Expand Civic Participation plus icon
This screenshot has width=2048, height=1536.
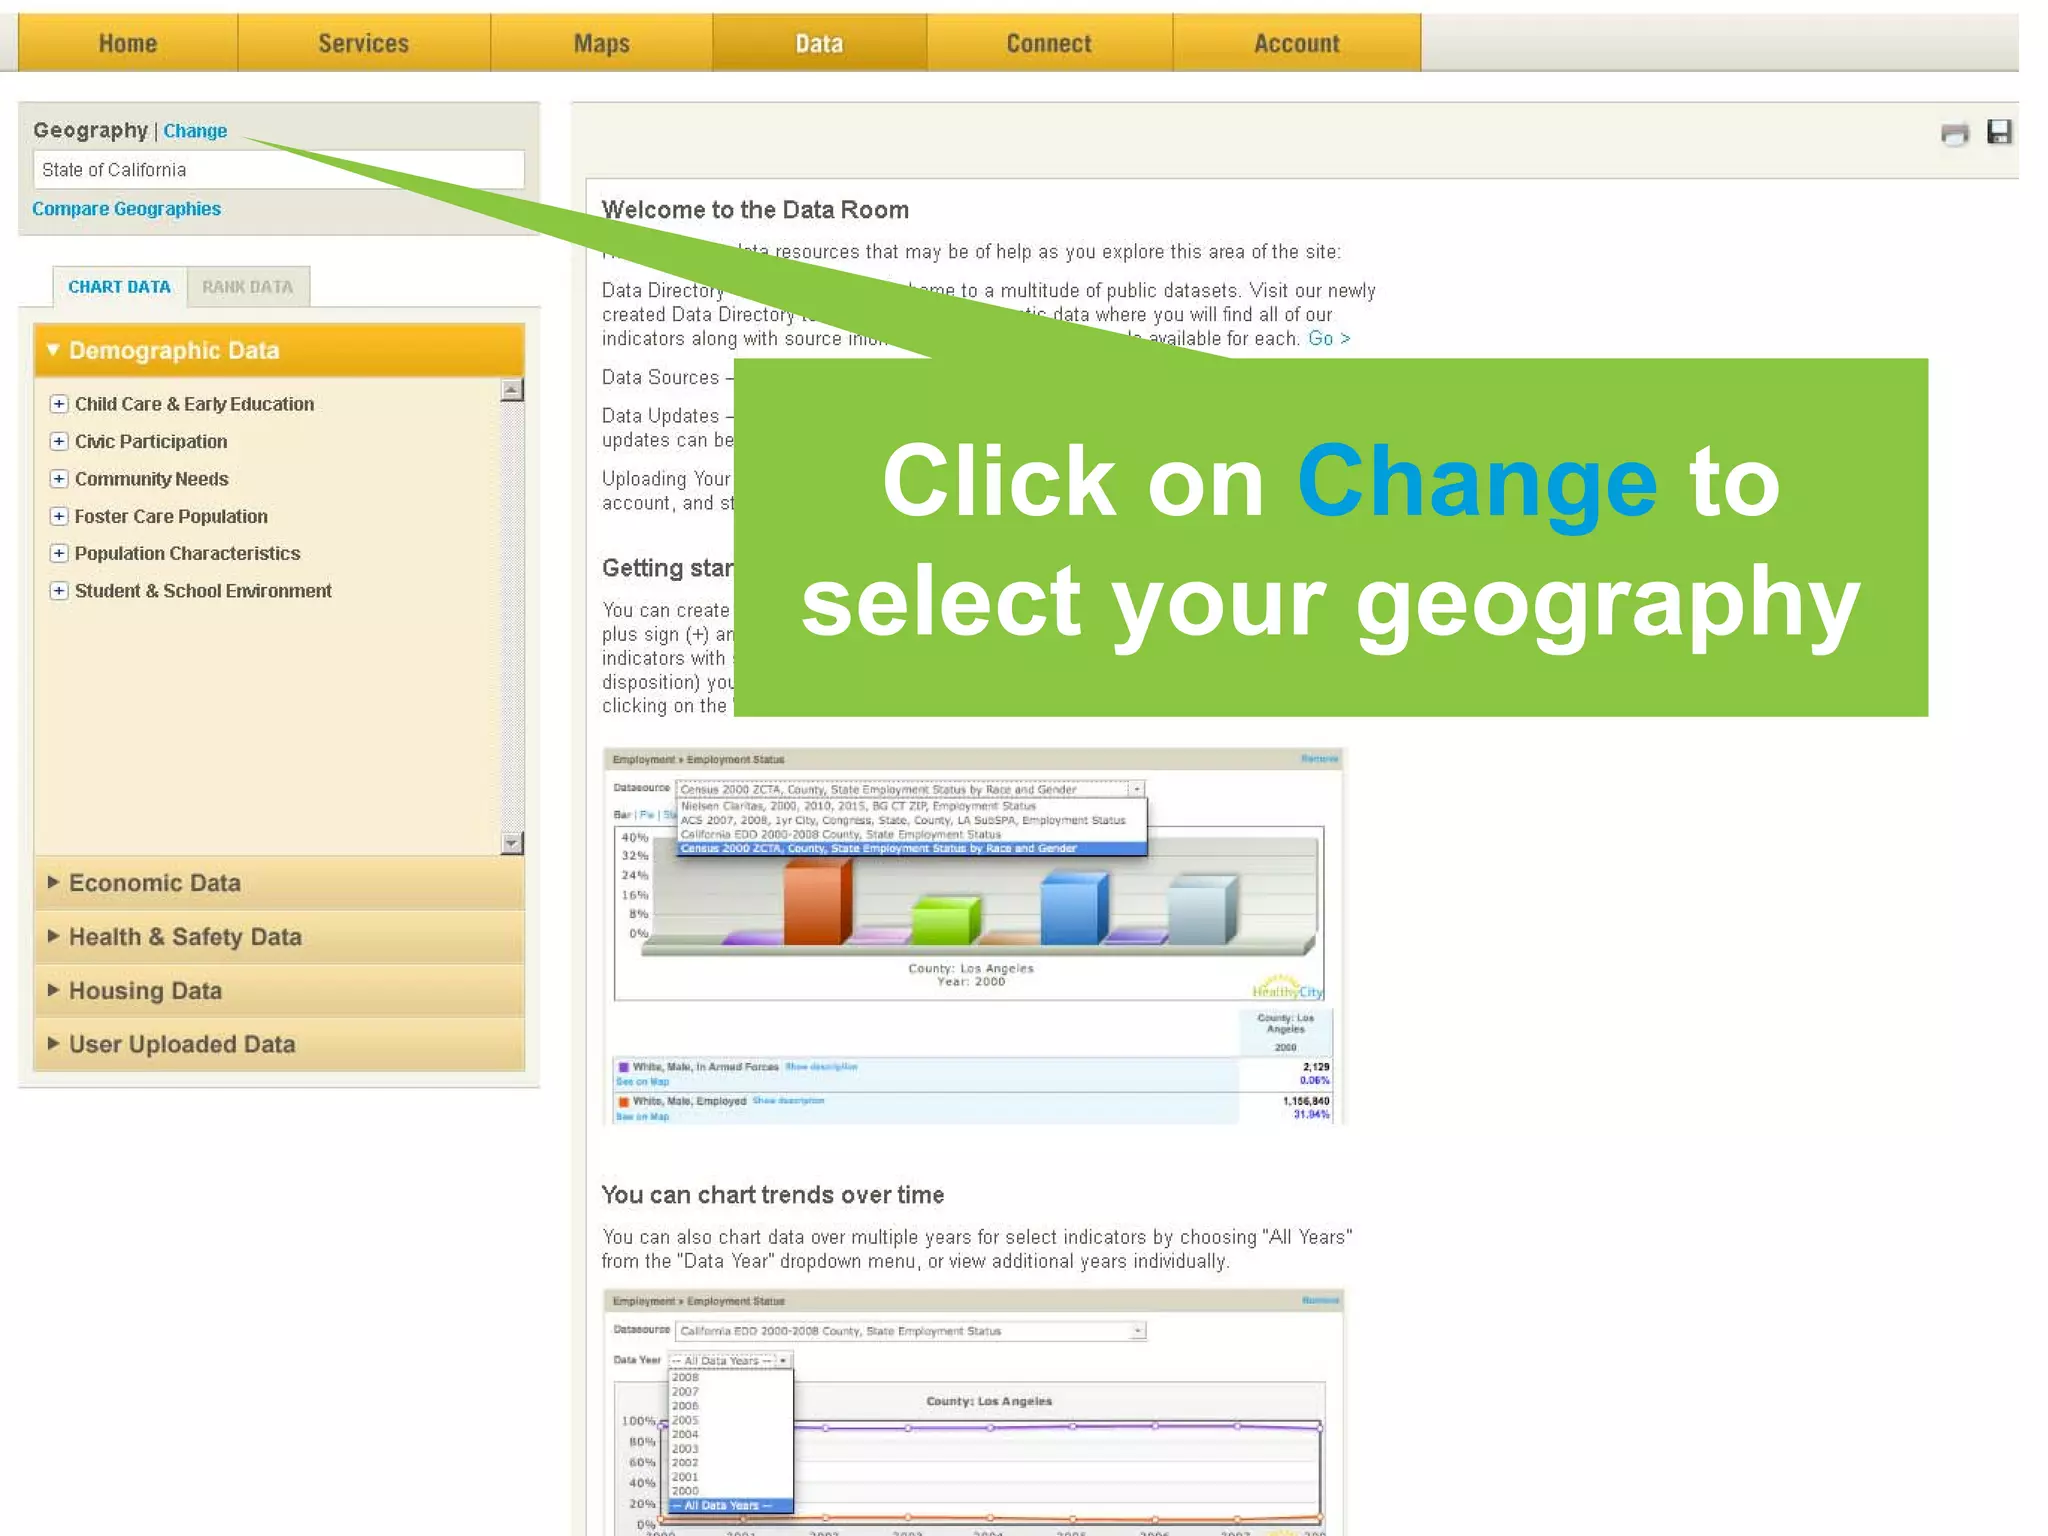point(59,441)
